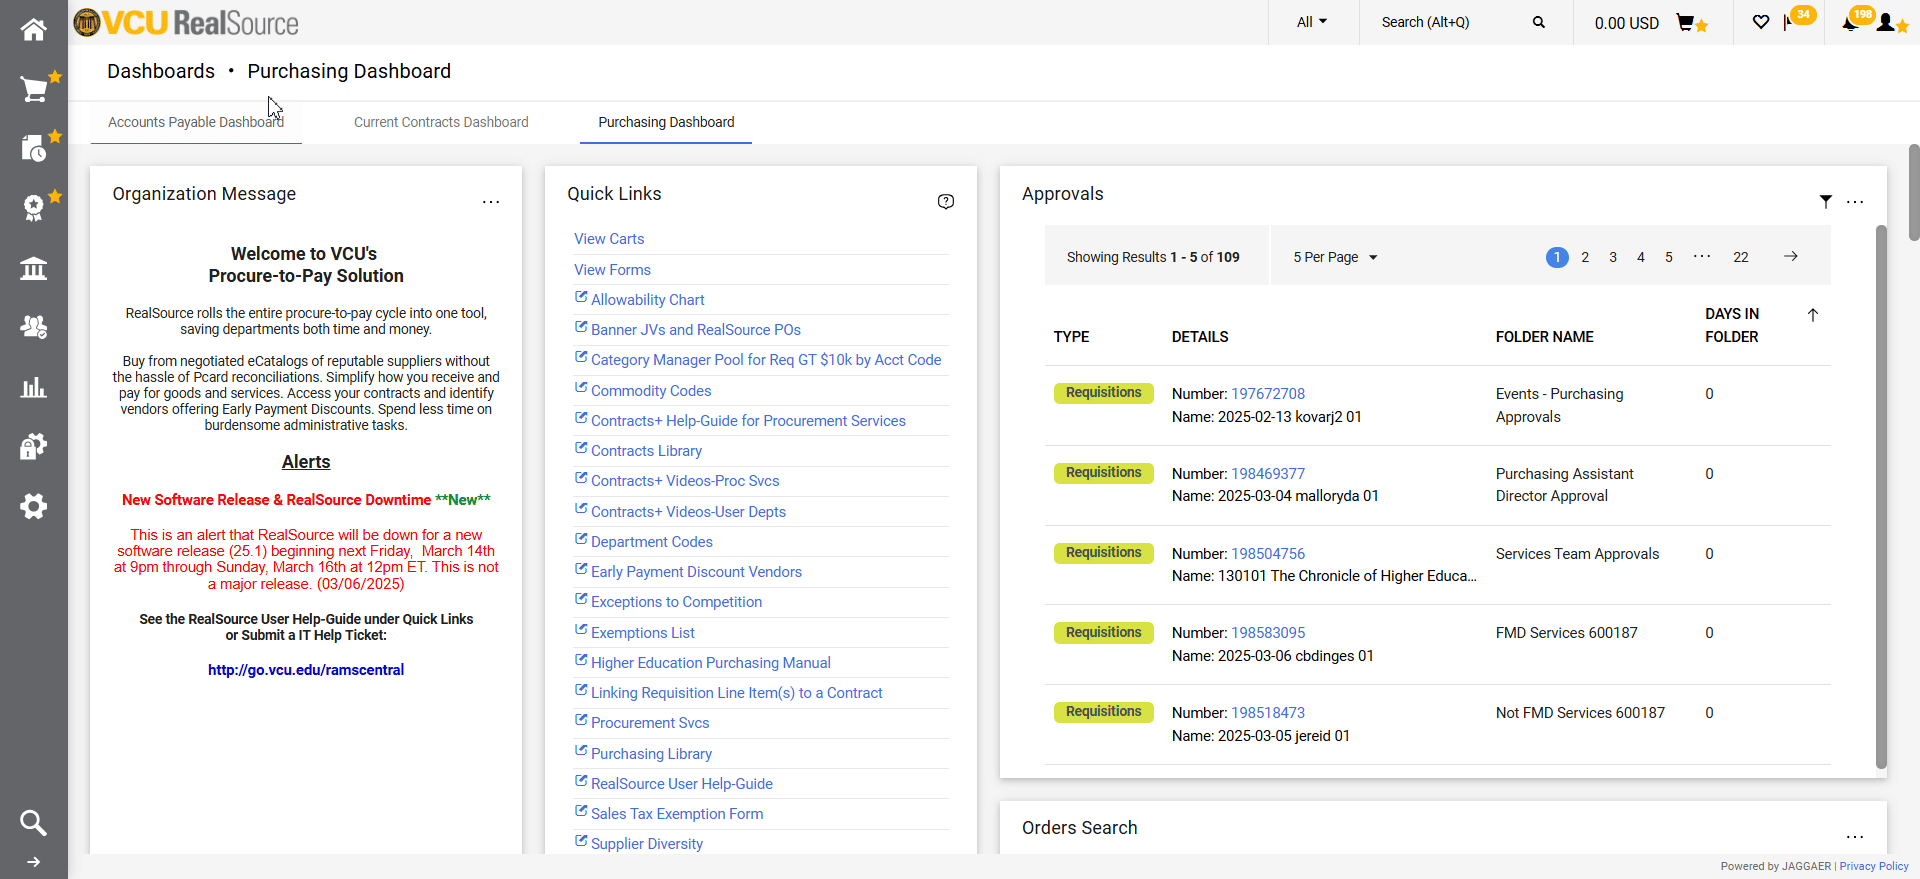This screenshot has width=1920, height=879.
Task: Switch to Accounts Payable Dashboard tab
Action: tap(196, 122)
